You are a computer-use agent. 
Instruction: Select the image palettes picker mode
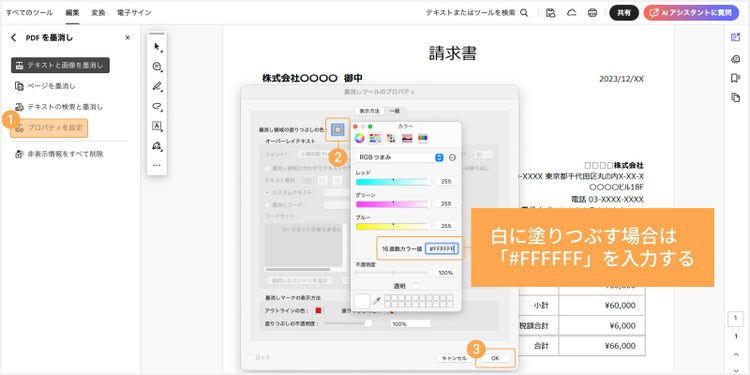click(407, 138)
